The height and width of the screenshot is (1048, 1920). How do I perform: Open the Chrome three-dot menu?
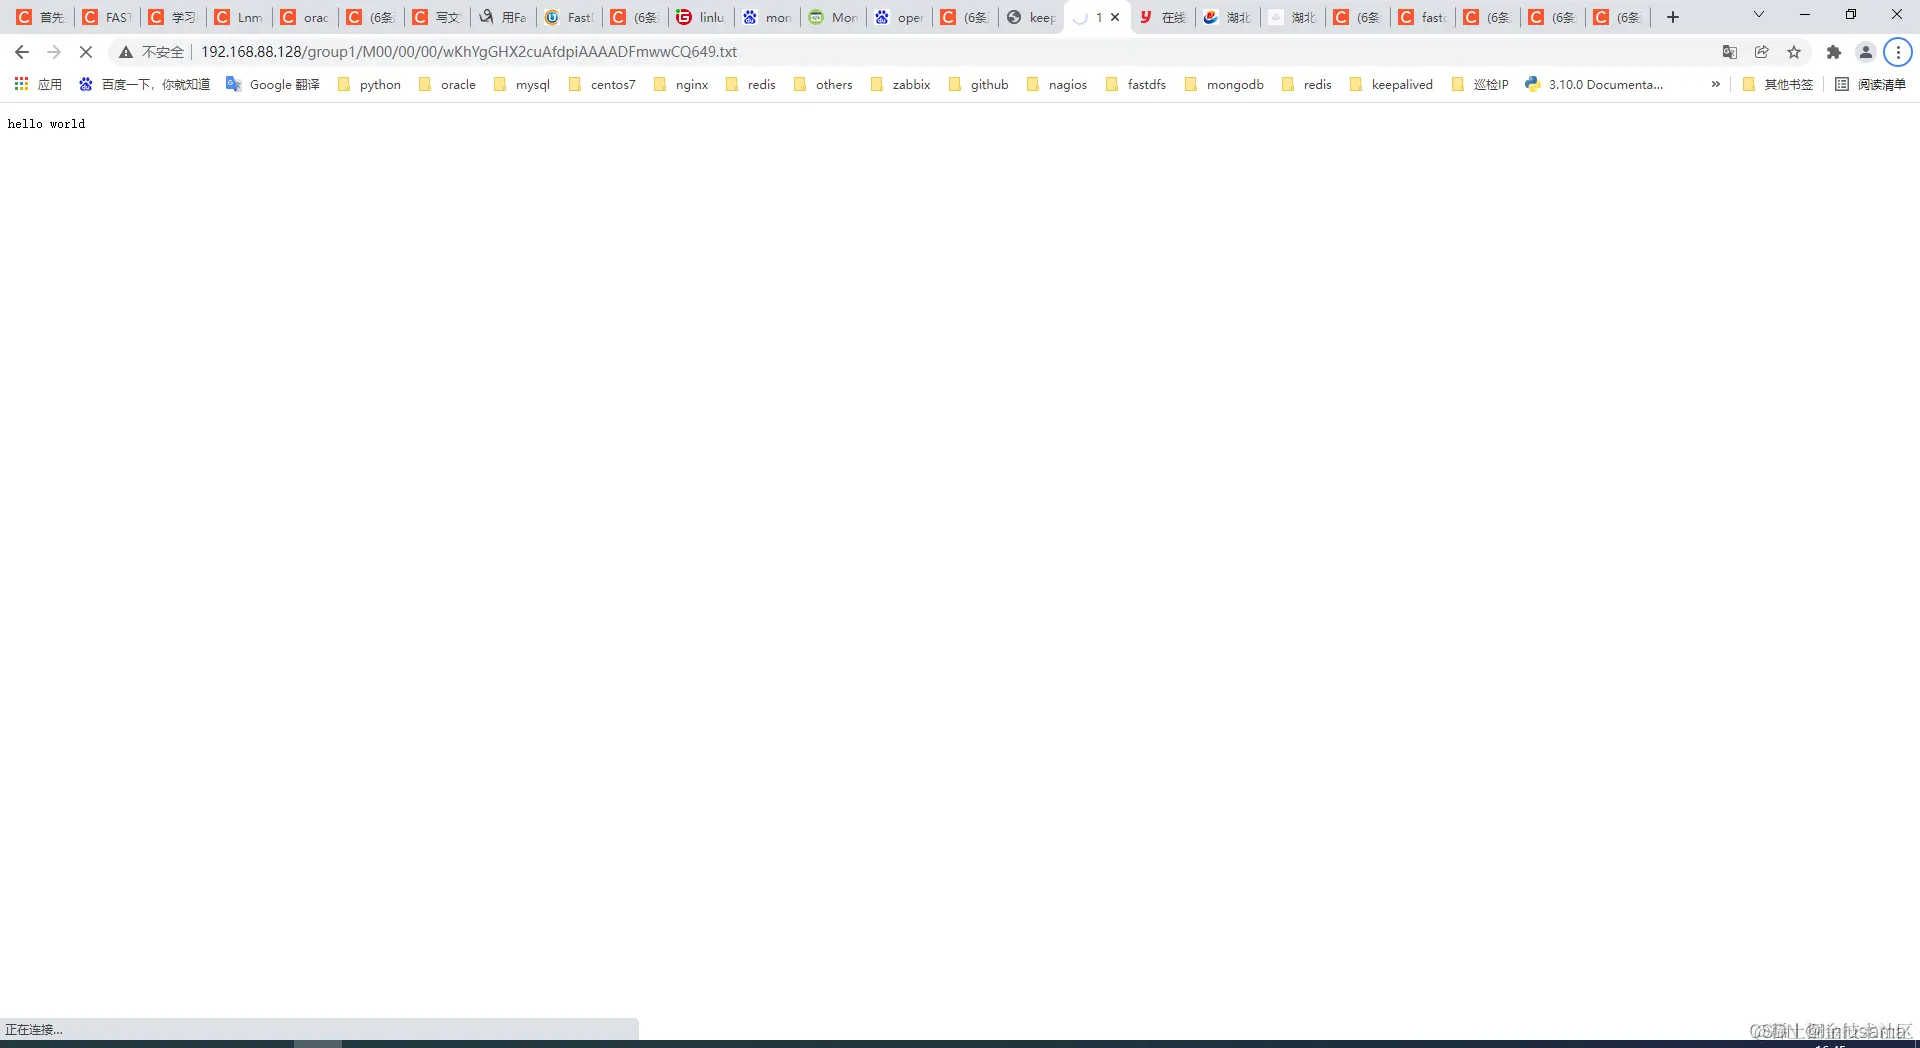1898,52
